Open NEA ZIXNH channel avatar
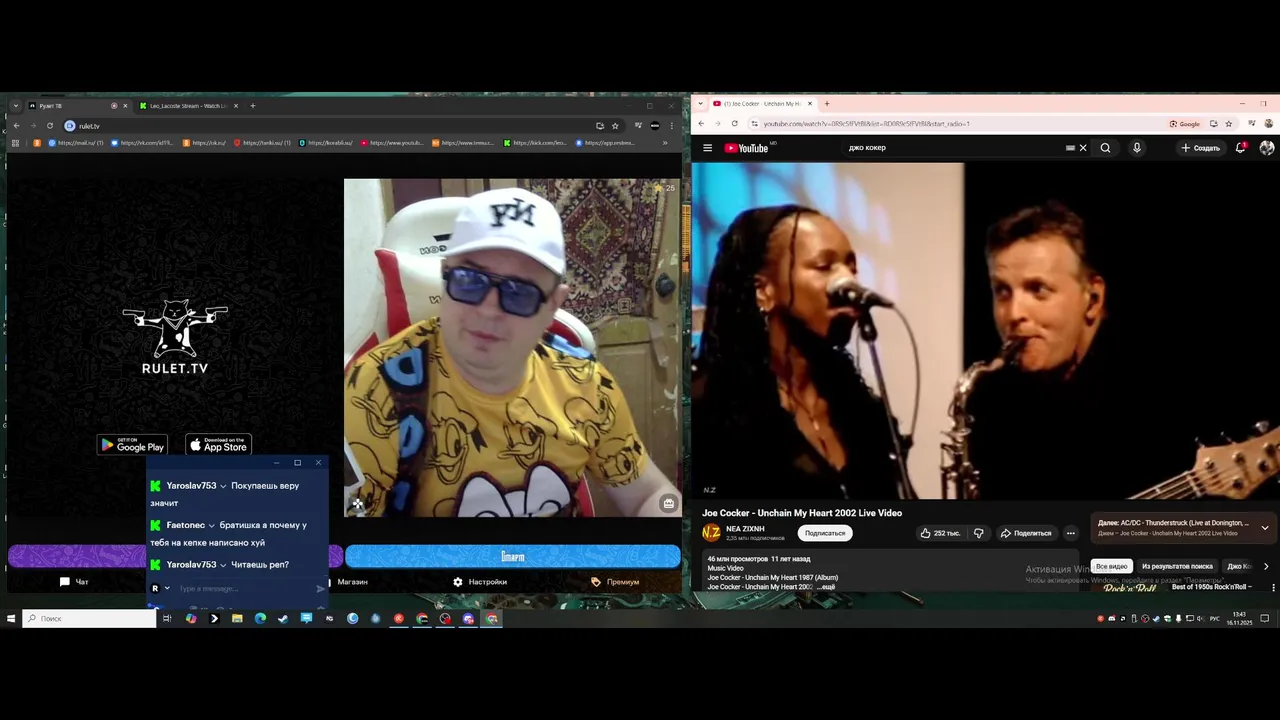1280x720 pixels. [711, 533]
